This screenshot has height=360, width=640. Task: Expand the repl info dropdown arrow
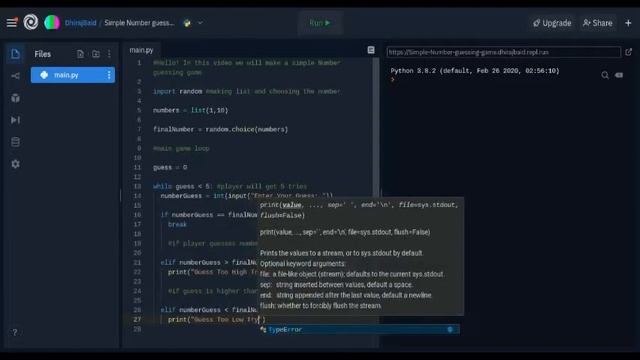(x=200, y=23)
